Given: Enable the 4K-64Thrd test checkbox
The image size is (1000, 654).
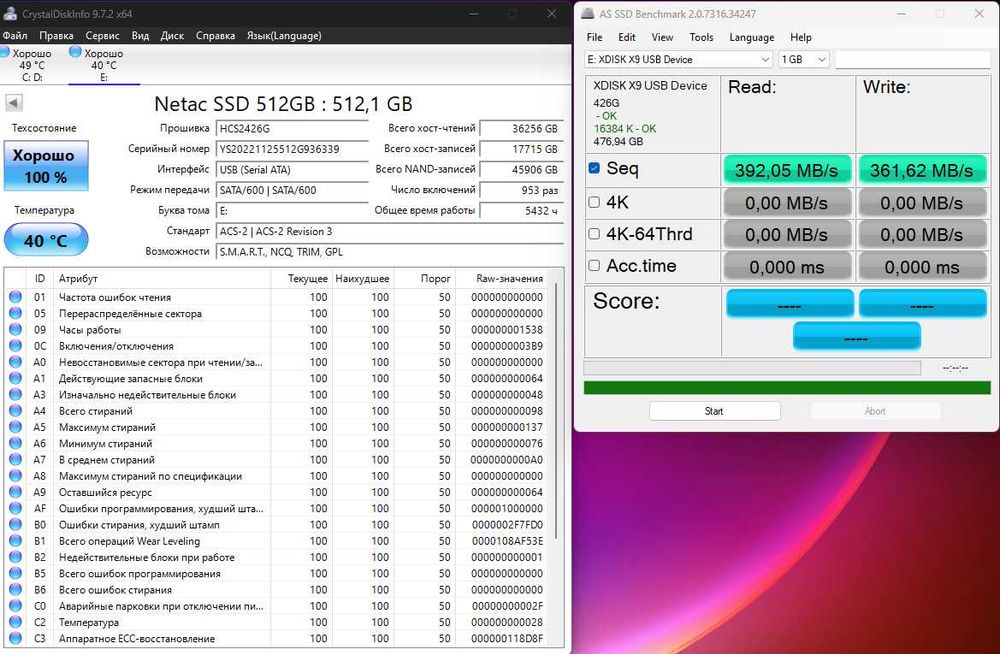Looking at the screenshot, I should click(594, 234).
